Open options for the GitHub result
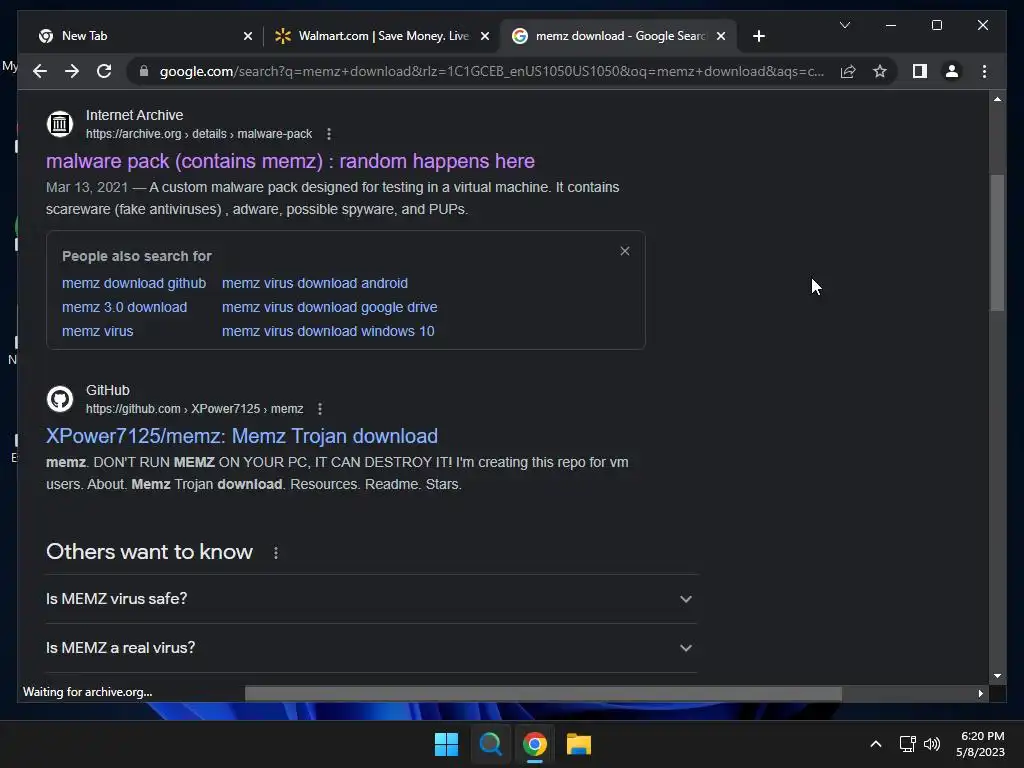Viewport: 1024px width, 768px height. tap(319, 409)
